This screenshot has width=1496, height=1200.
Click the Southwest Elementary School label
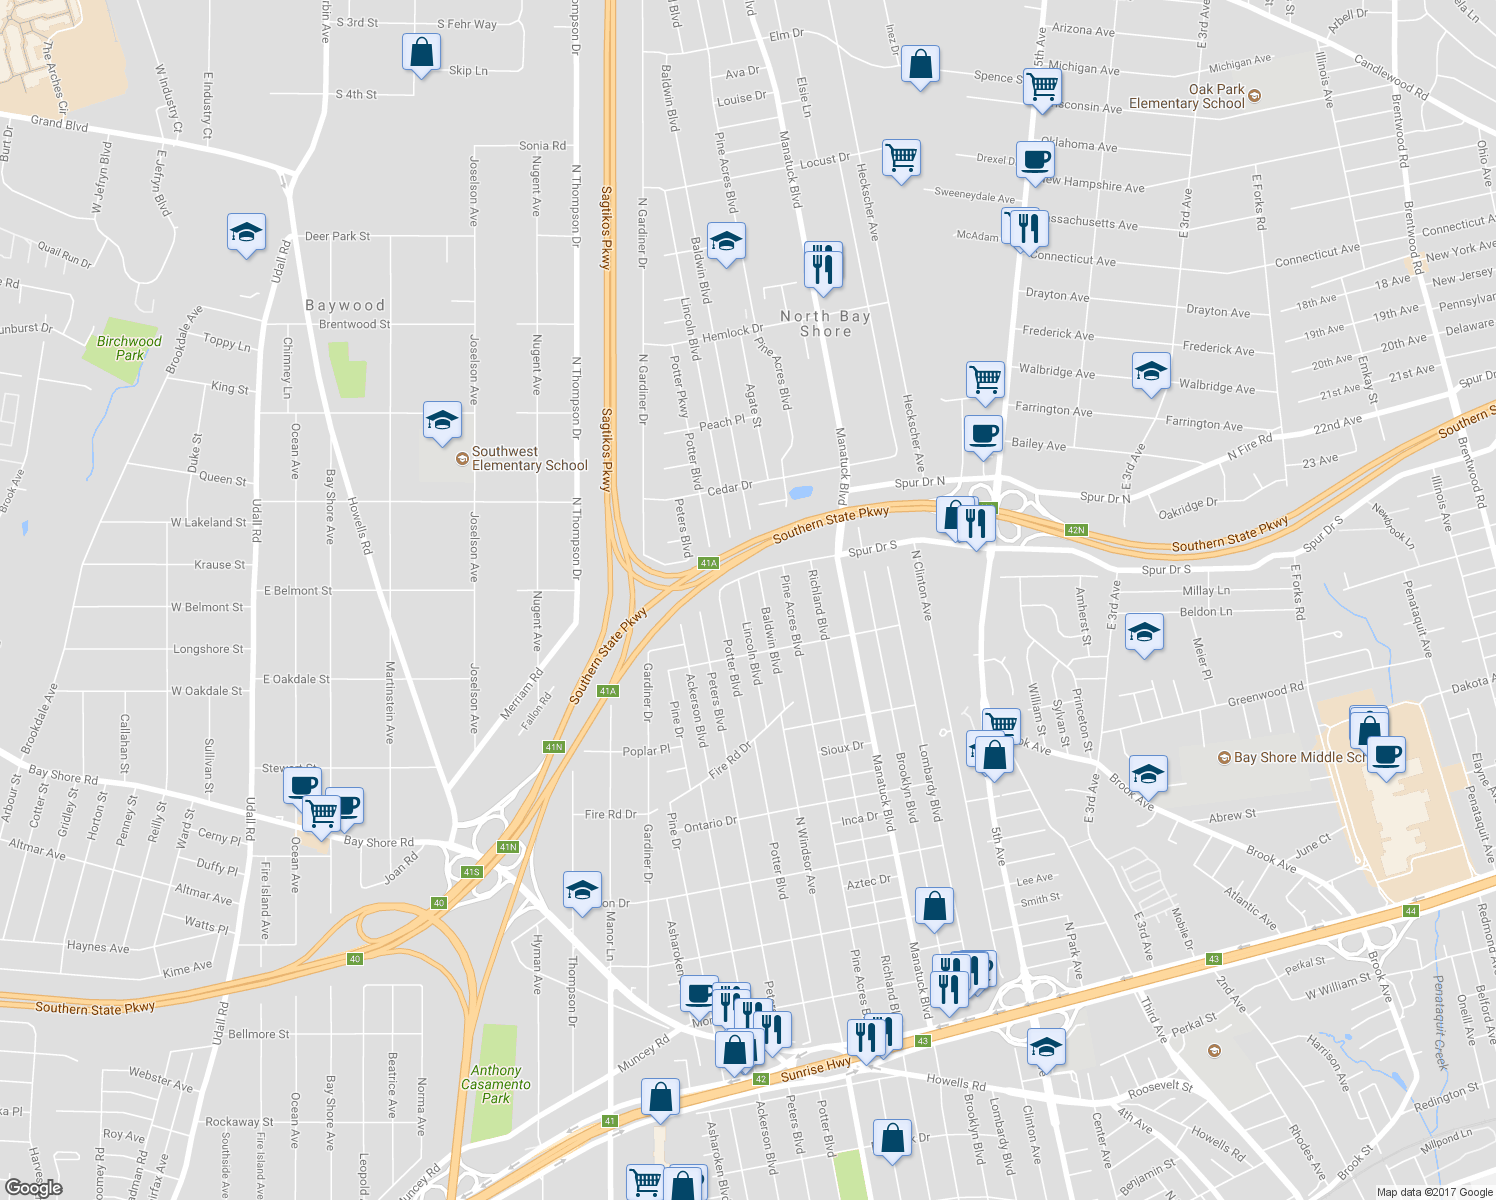tap(530, 459)
